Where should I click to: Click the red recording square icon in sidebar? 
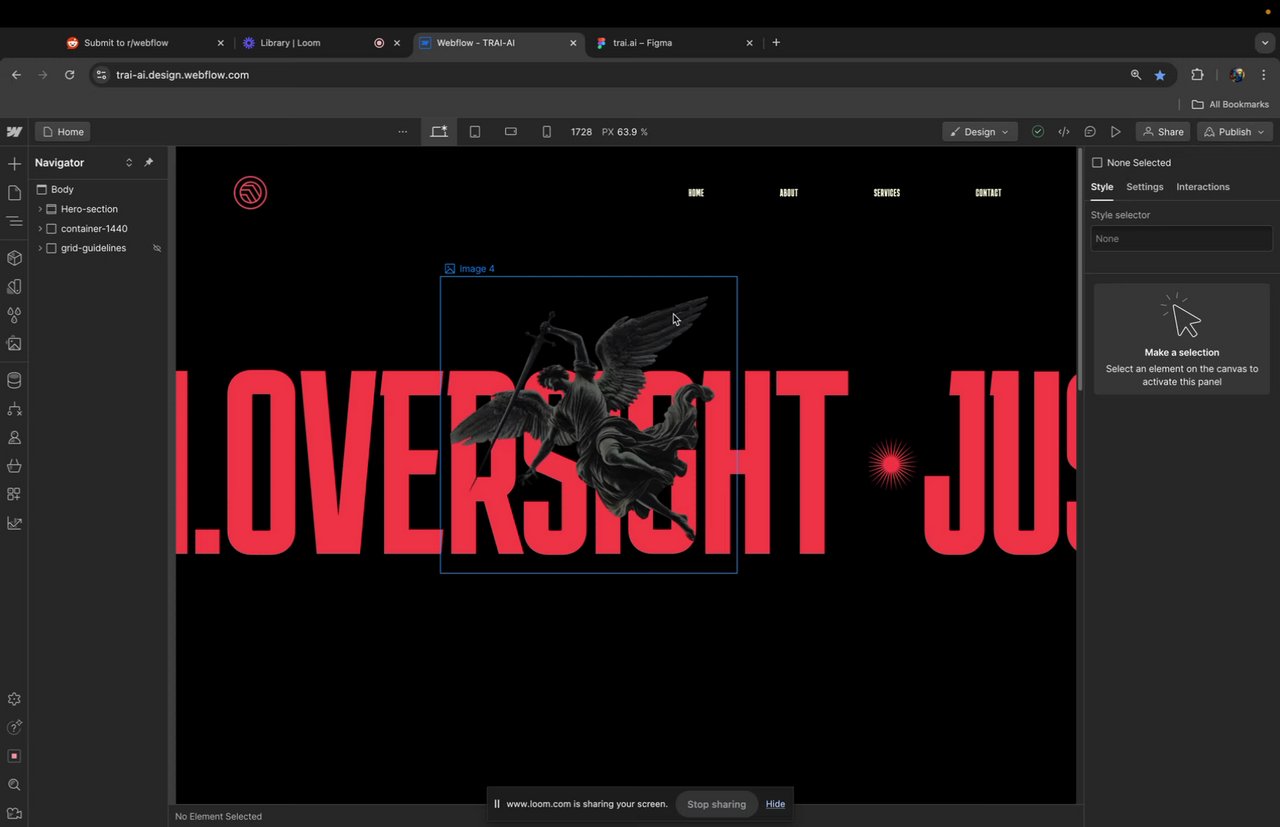14,756
